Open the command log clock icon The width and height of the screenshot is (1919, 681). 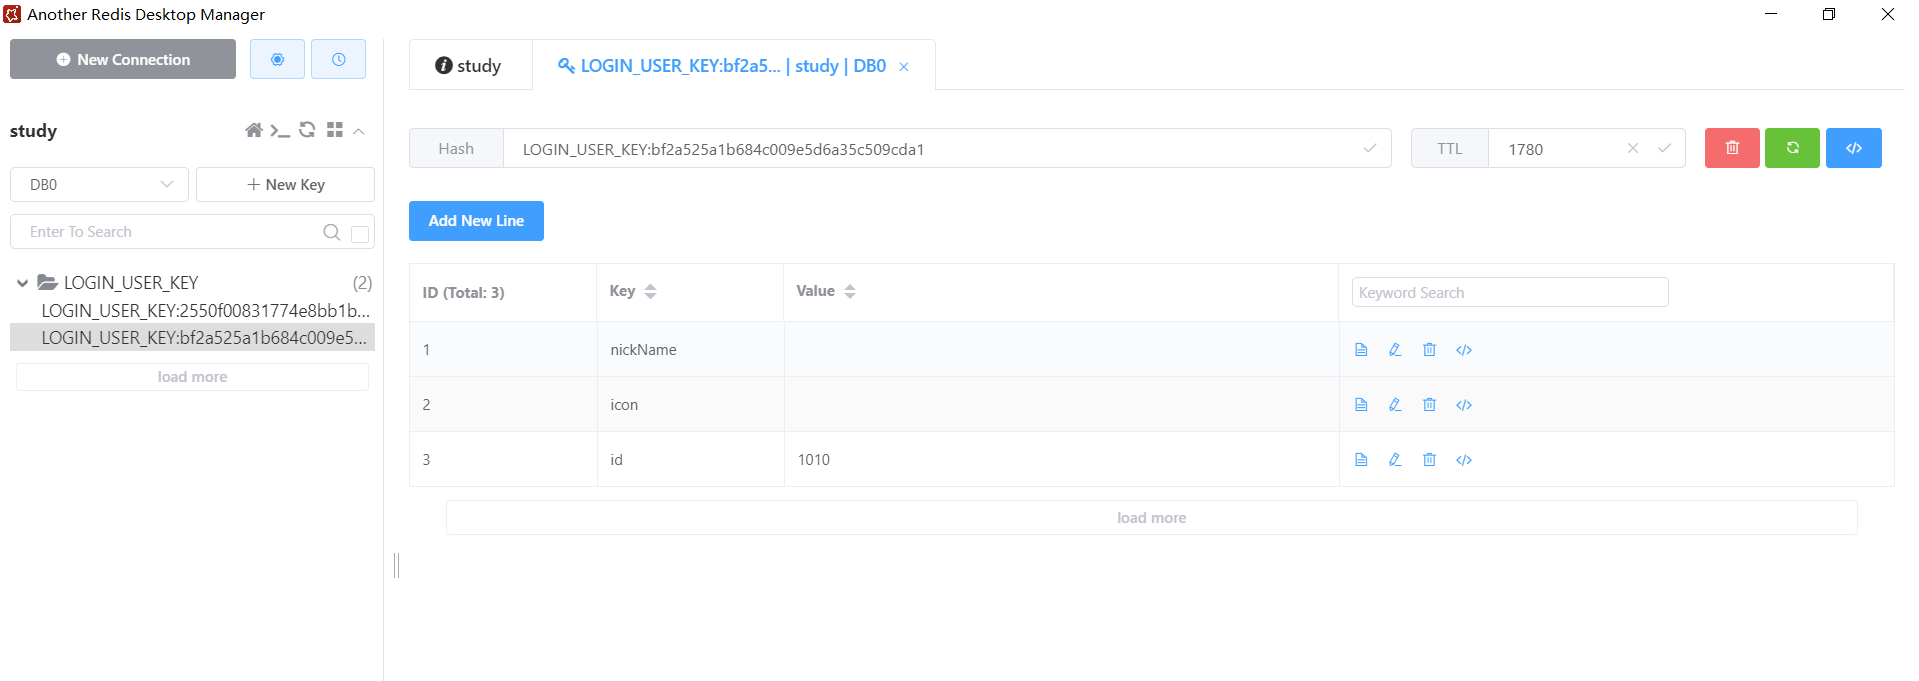pos(338,59)
